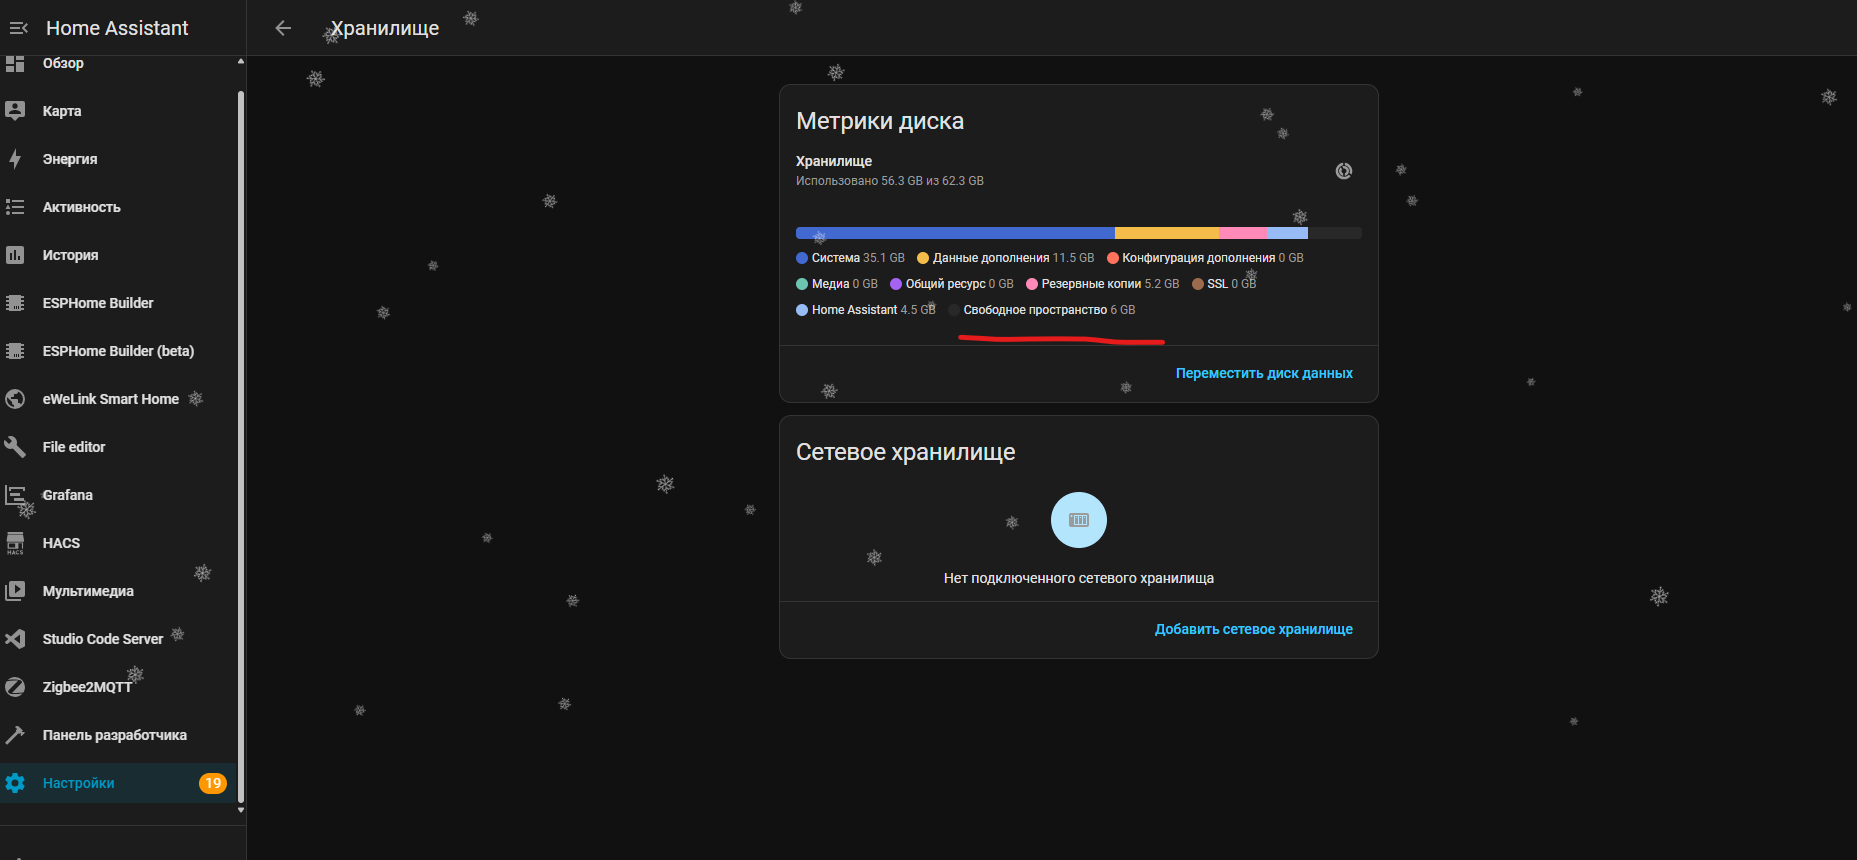Open Панель разработчика
This screenshot has width=1857, height=860.
click(x=114, y=735)
